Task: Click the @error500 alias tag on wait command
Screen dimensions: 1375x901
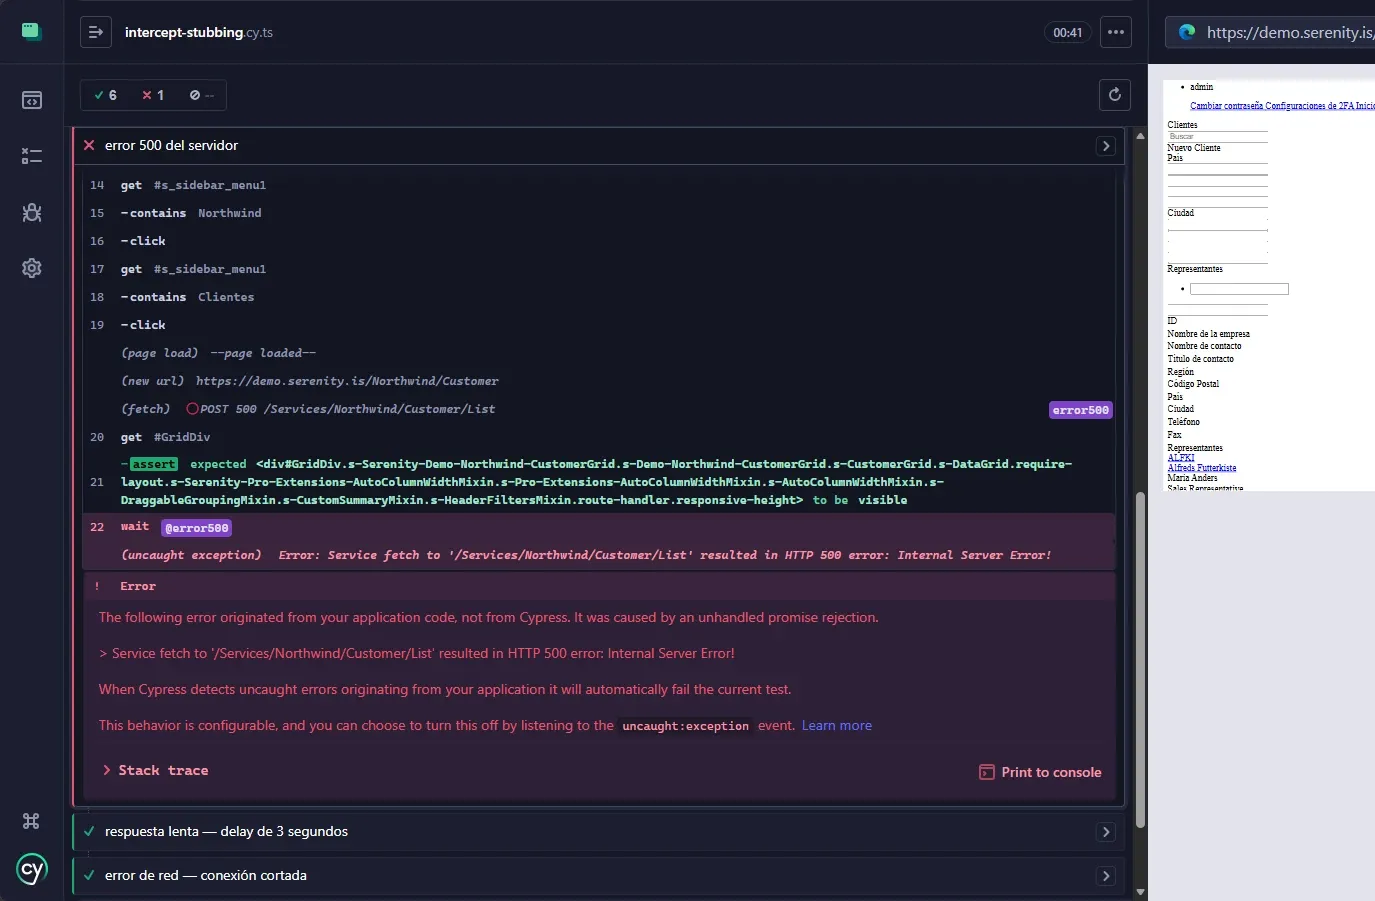Action: point(197,528)
